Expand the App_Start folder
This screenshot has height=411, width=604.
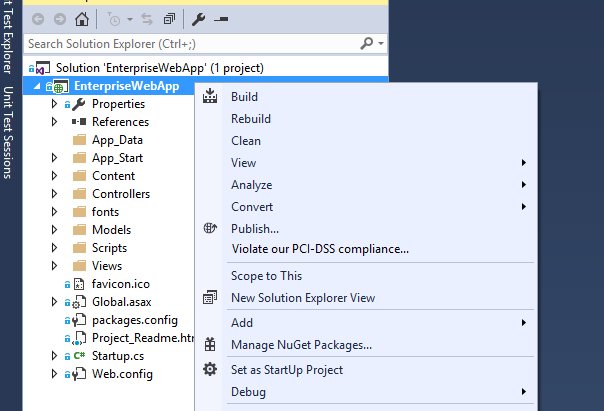pyautogui.click(x=54, y=158)
